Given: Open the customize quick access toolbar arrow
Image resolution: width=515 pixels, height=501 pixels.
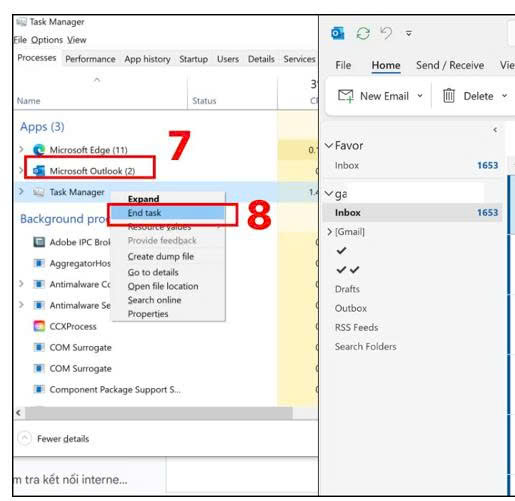Looking at the screenshot, I should click(409, 33).
